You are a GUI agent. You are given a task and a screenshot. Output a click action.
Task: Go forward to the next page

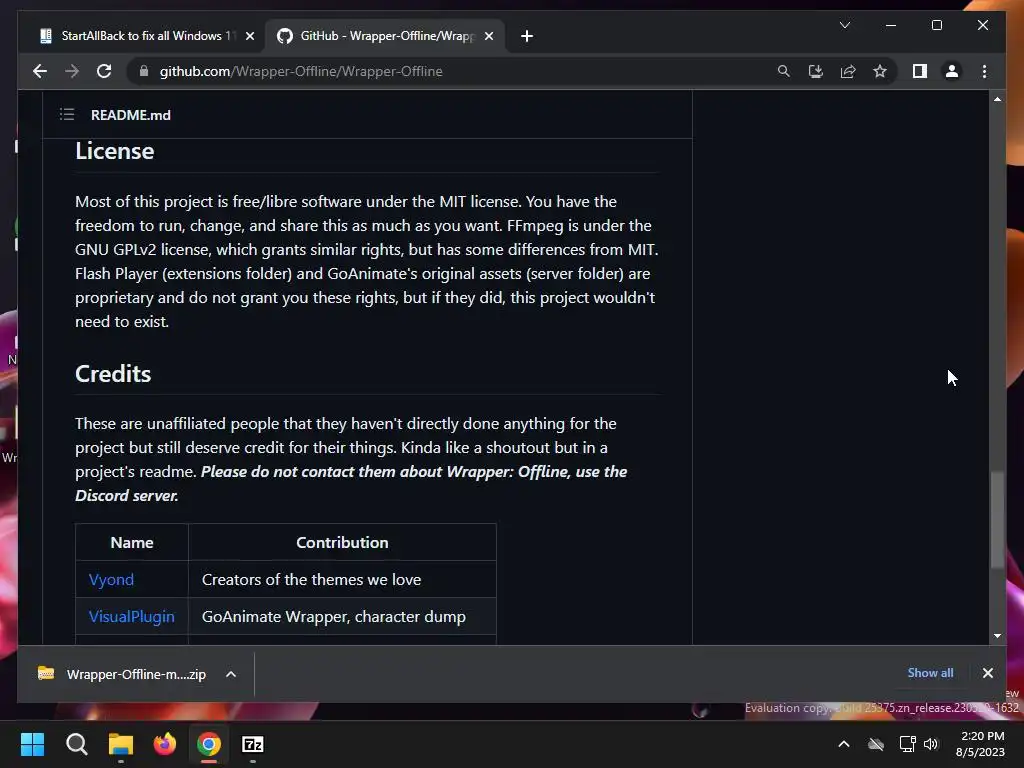[x=72, y=71]
